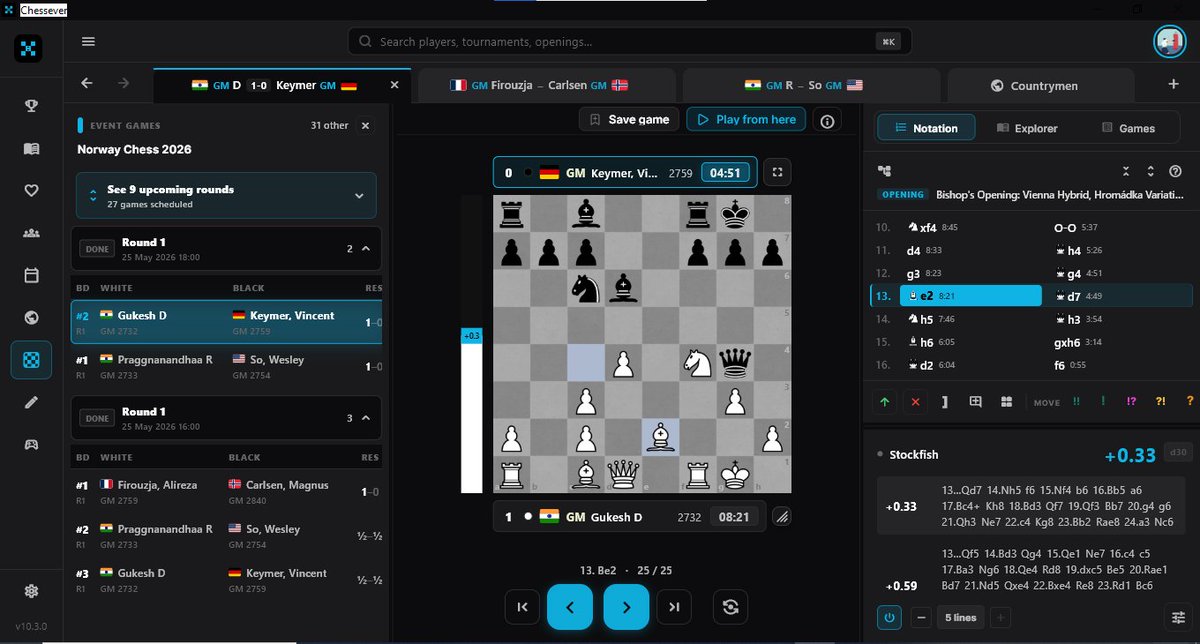The width and height of the screenshot is (1200, 644).
Task: Mark move as mistake (?)
Action: 1190,401
